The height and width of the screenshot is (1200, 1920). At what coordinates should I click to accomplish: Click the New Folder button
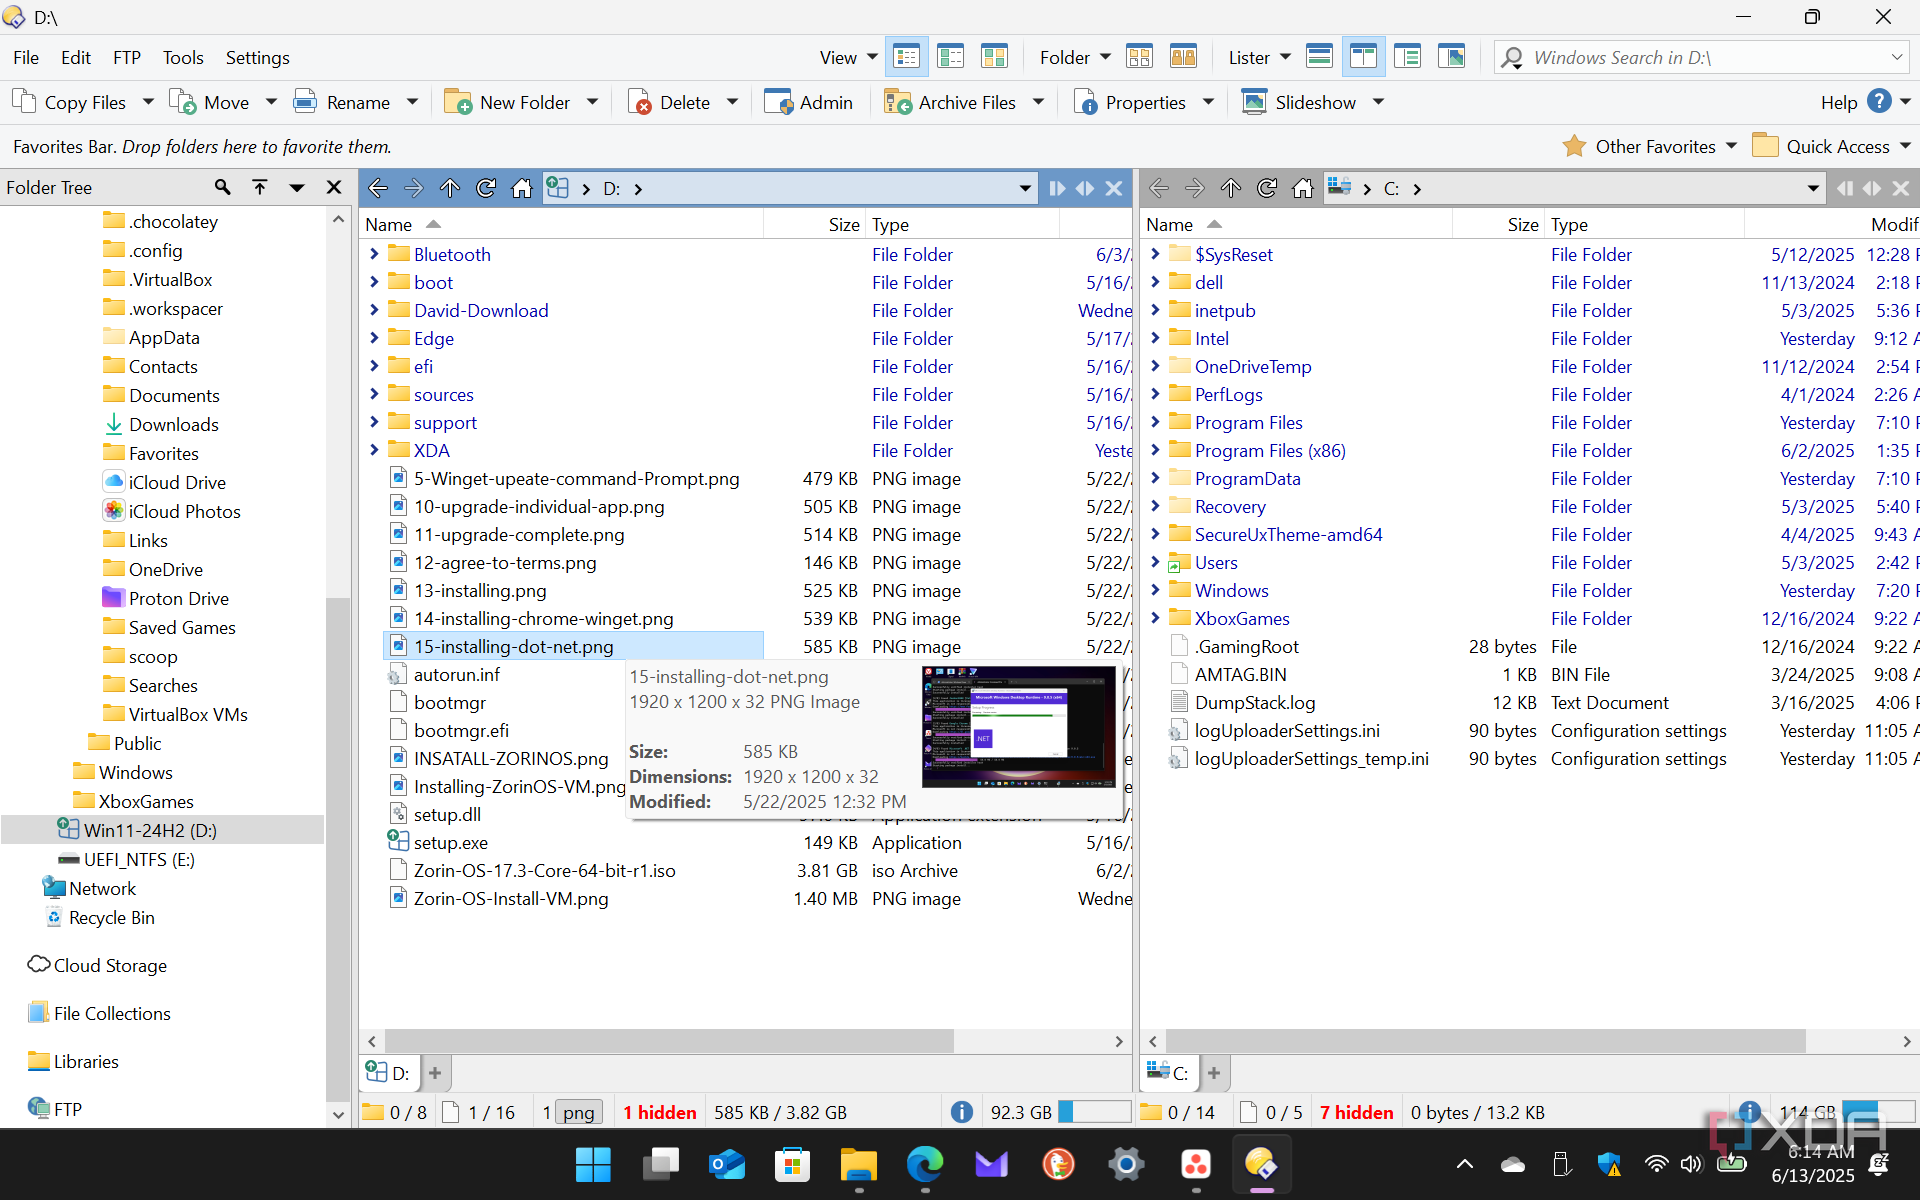(510, 102)
